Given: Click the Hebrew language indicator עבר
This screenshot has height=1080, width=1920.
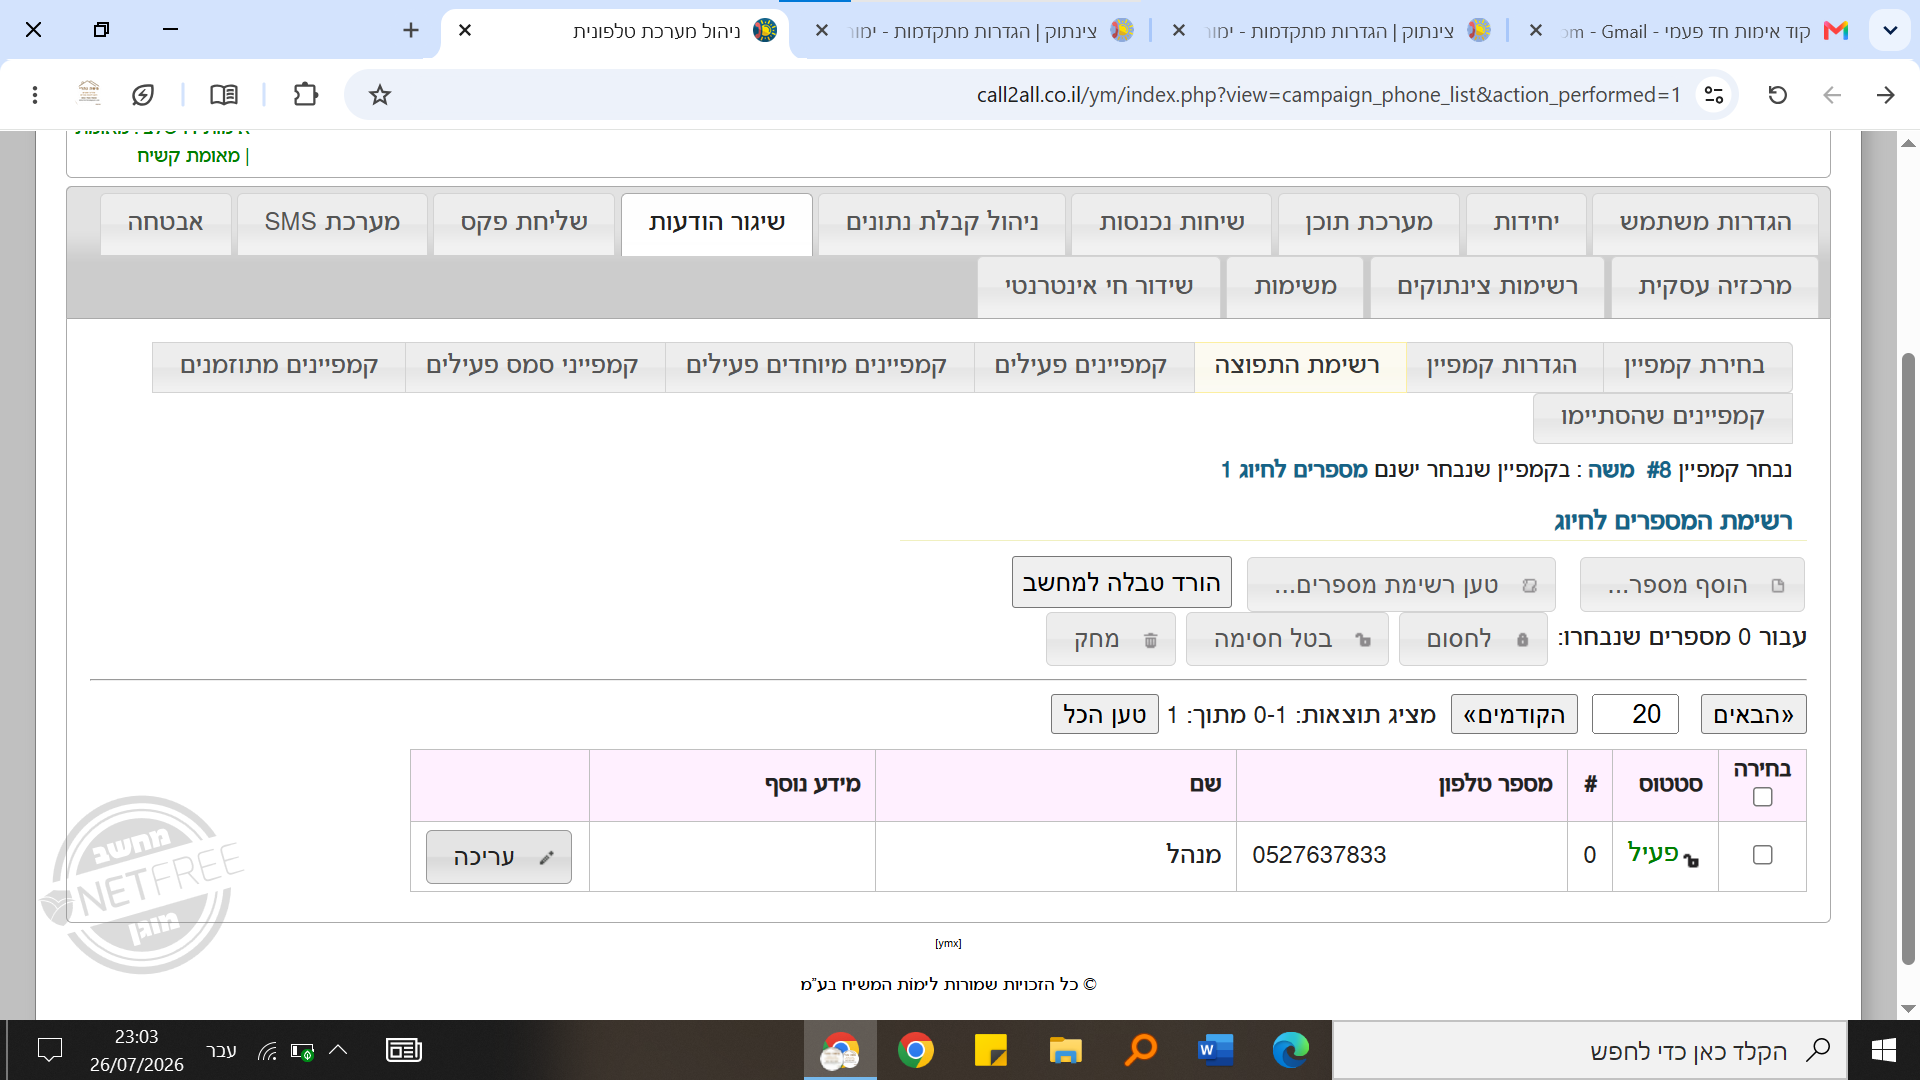Looking at the screenshot, I should pyautogui.click(x=221, y=1050).
